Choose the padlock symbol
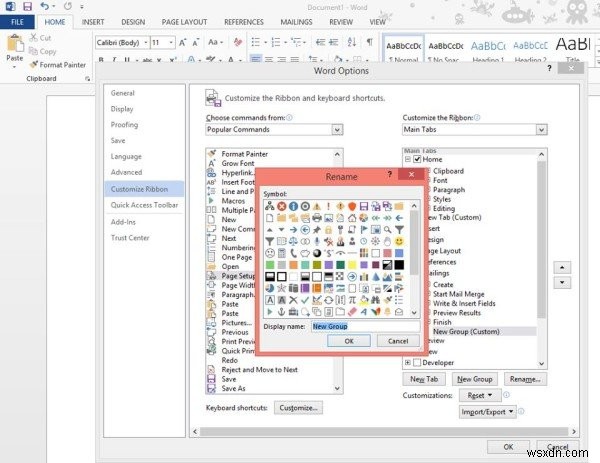This screenshot has width=600, height=463. [328, 230]
